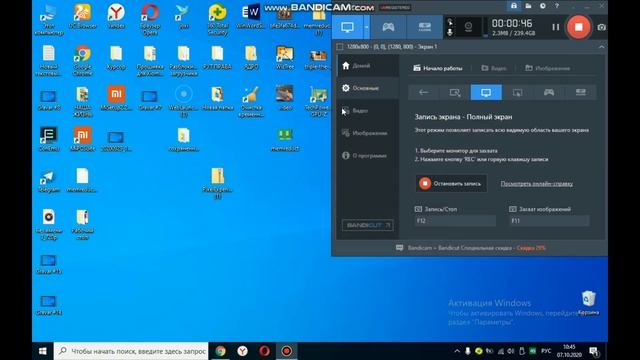Click the taskbar search box
The height and width of the screenshot is (360, 640).
[x=131, y=351]
